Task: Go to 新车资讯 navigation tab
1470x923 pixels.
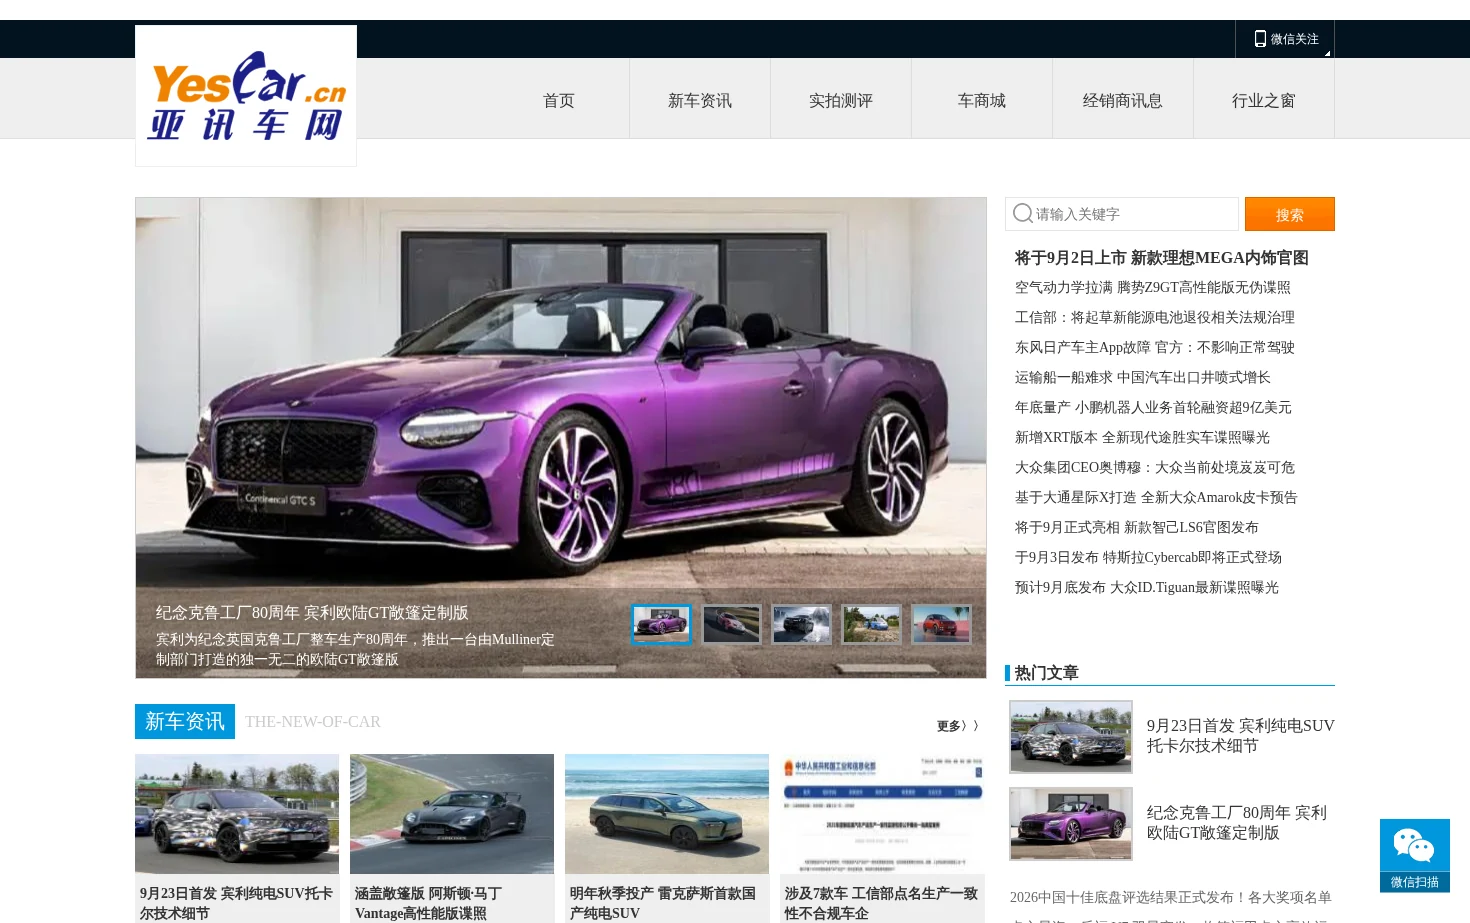Action: pos(700,100)
